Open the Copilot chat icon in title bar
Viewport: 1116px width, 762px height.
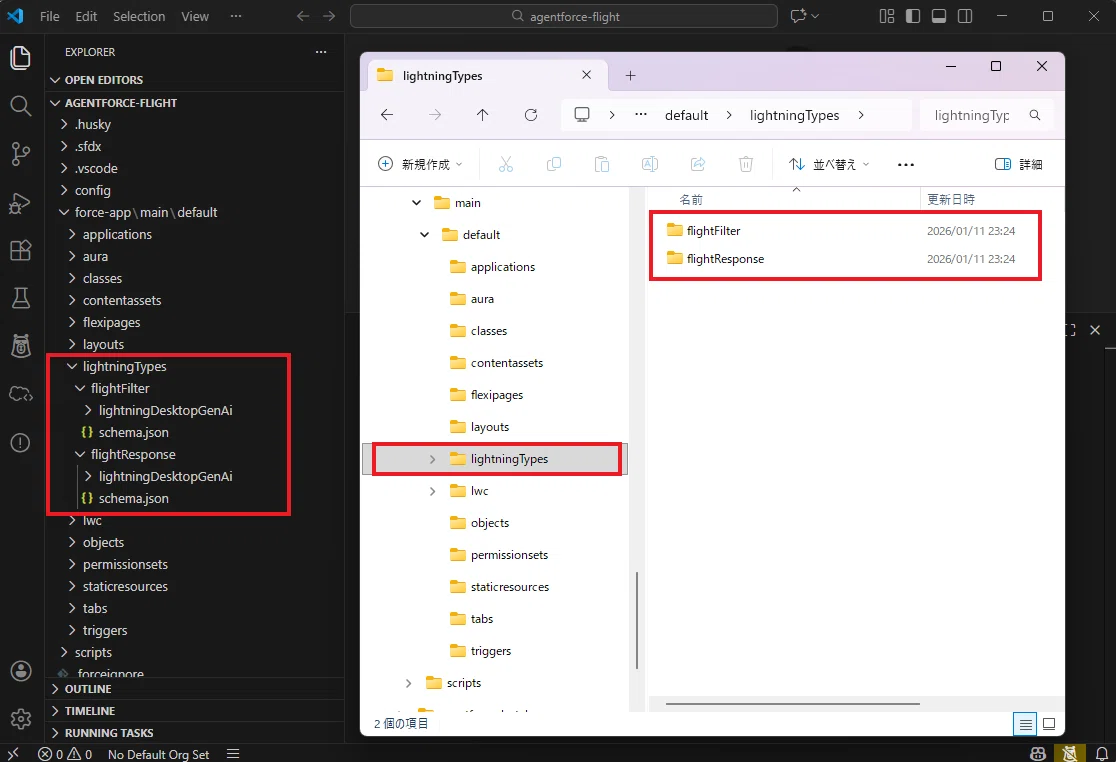[x=798, y=16]
